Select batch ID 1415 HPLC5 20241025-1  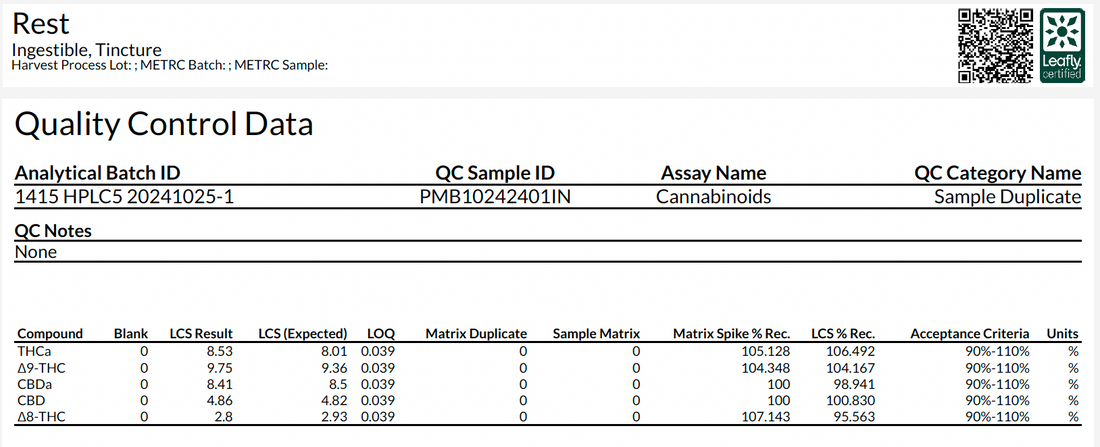point(124,197)
